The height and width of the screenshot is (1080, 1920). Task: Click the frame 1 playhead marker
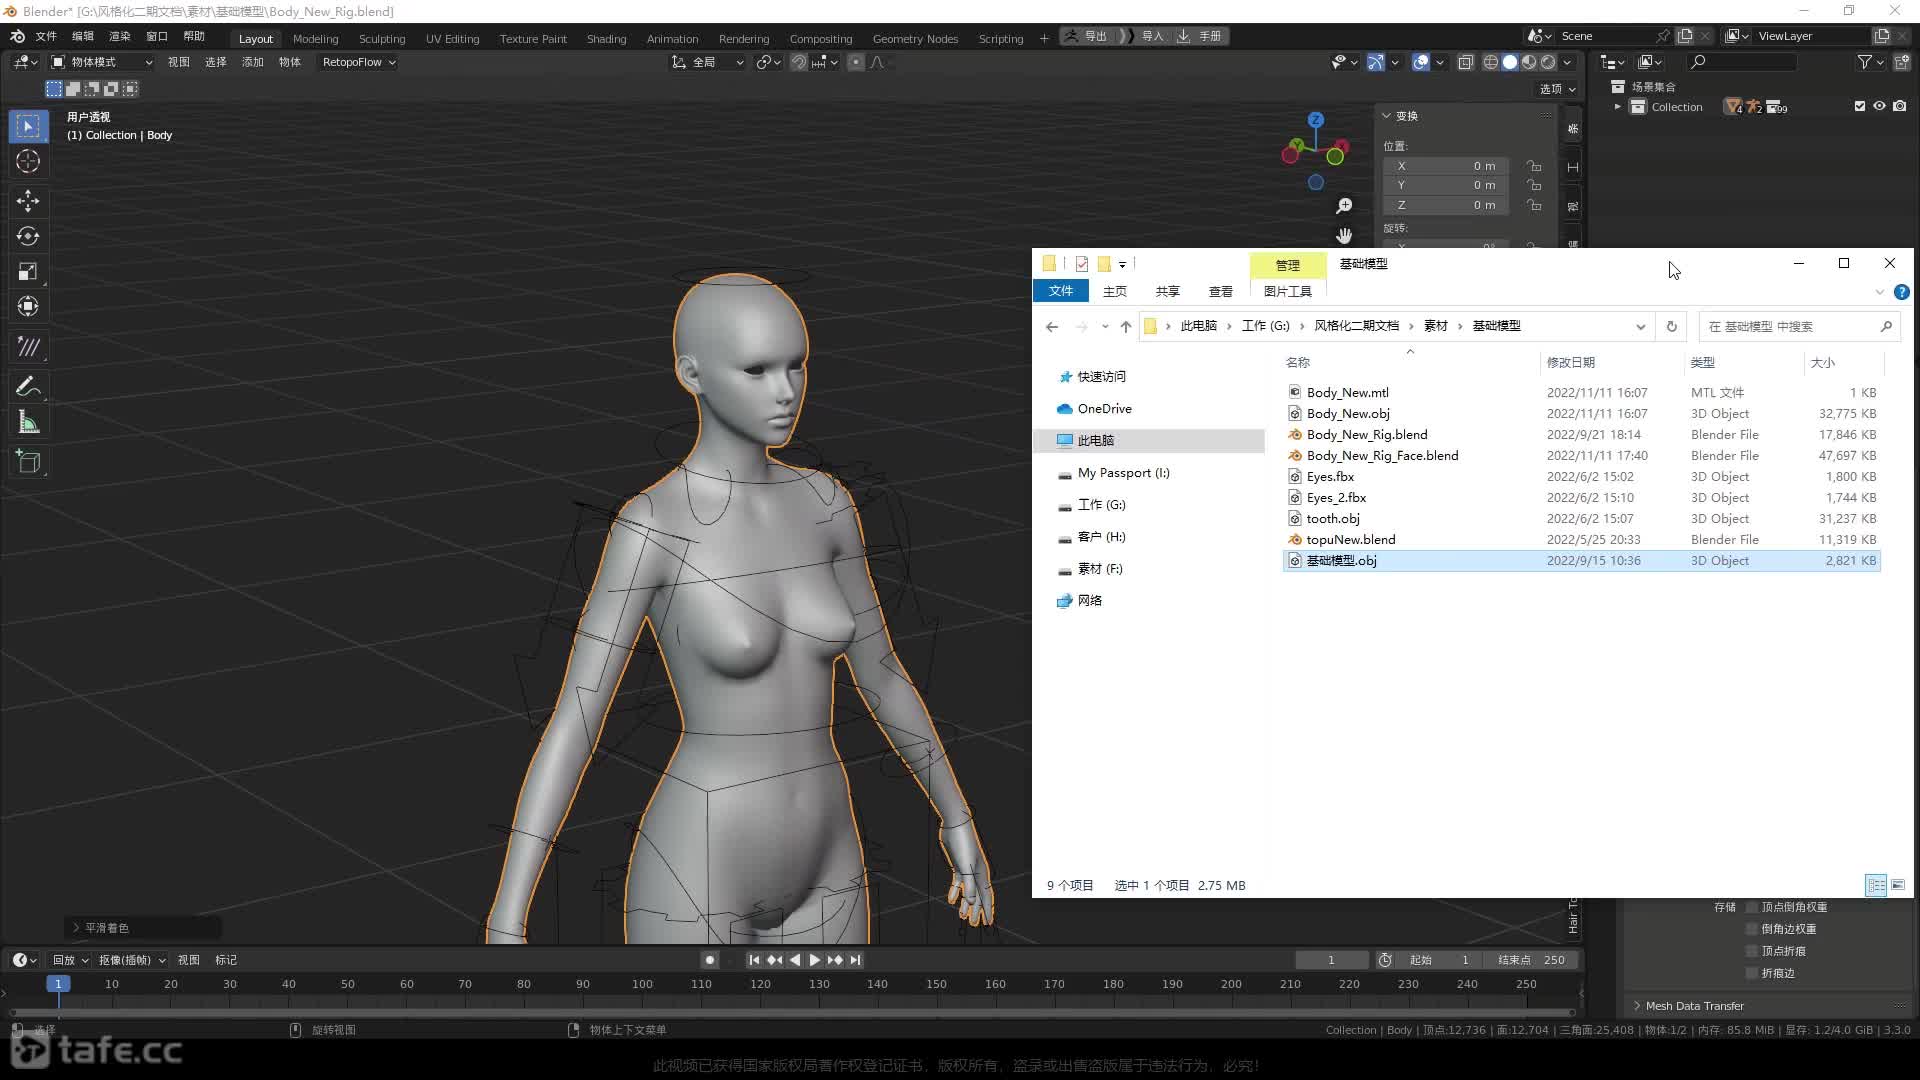click(x=58, y=984)
